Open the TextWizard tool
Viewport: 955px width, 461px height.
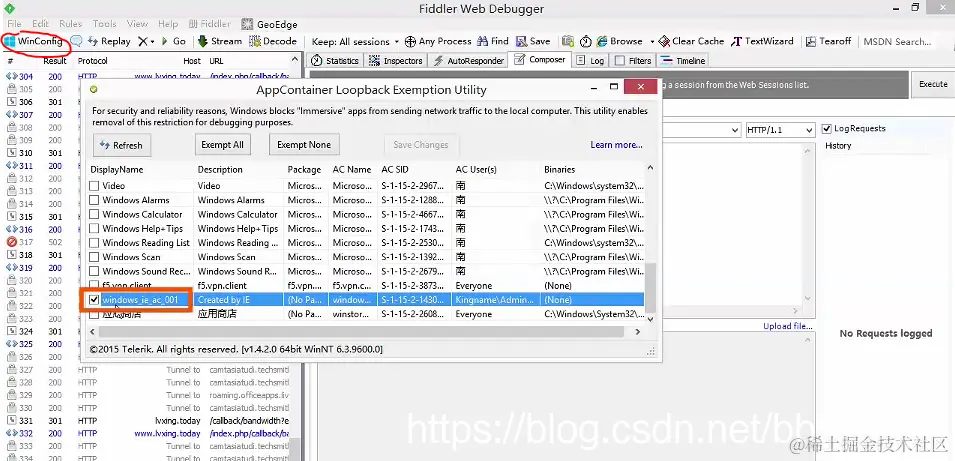tap(762, 41)
